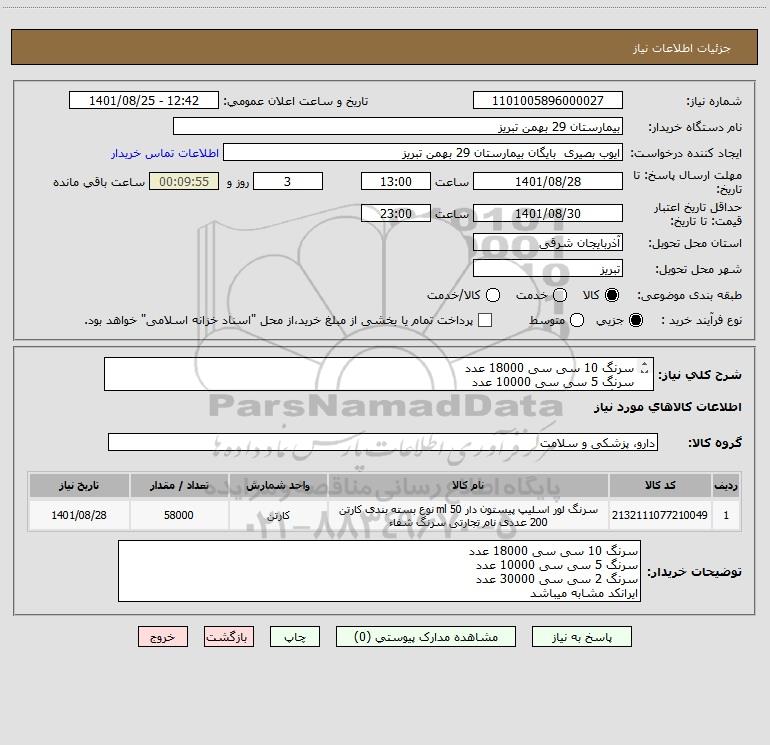This screenshot has width=770, height=745.
Task: Select the جزیی purchase type radio
Action: [x=636, y=320]
